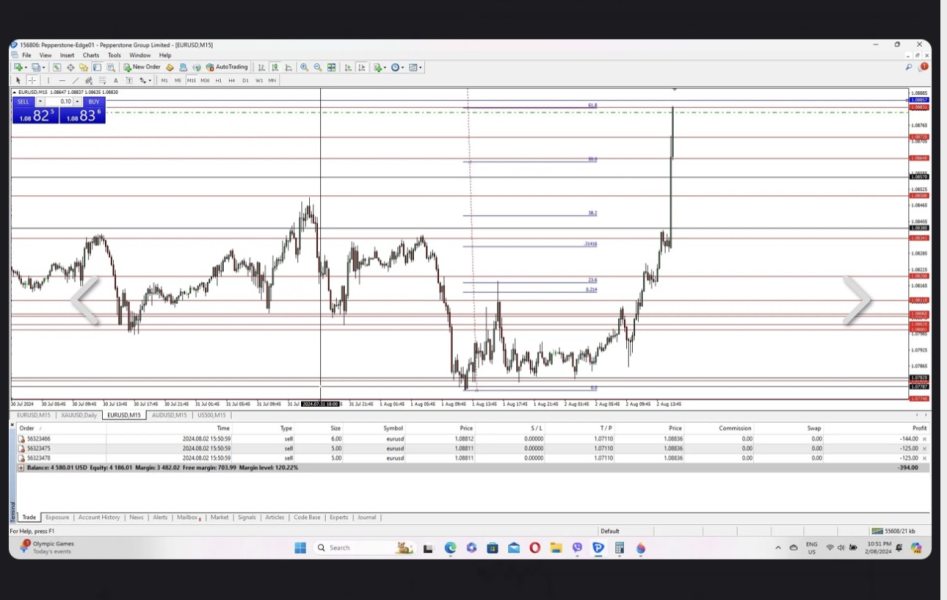Sort orders by the Symbol column header
Viewport: 947px width, 600px height.
click(393, 428)
